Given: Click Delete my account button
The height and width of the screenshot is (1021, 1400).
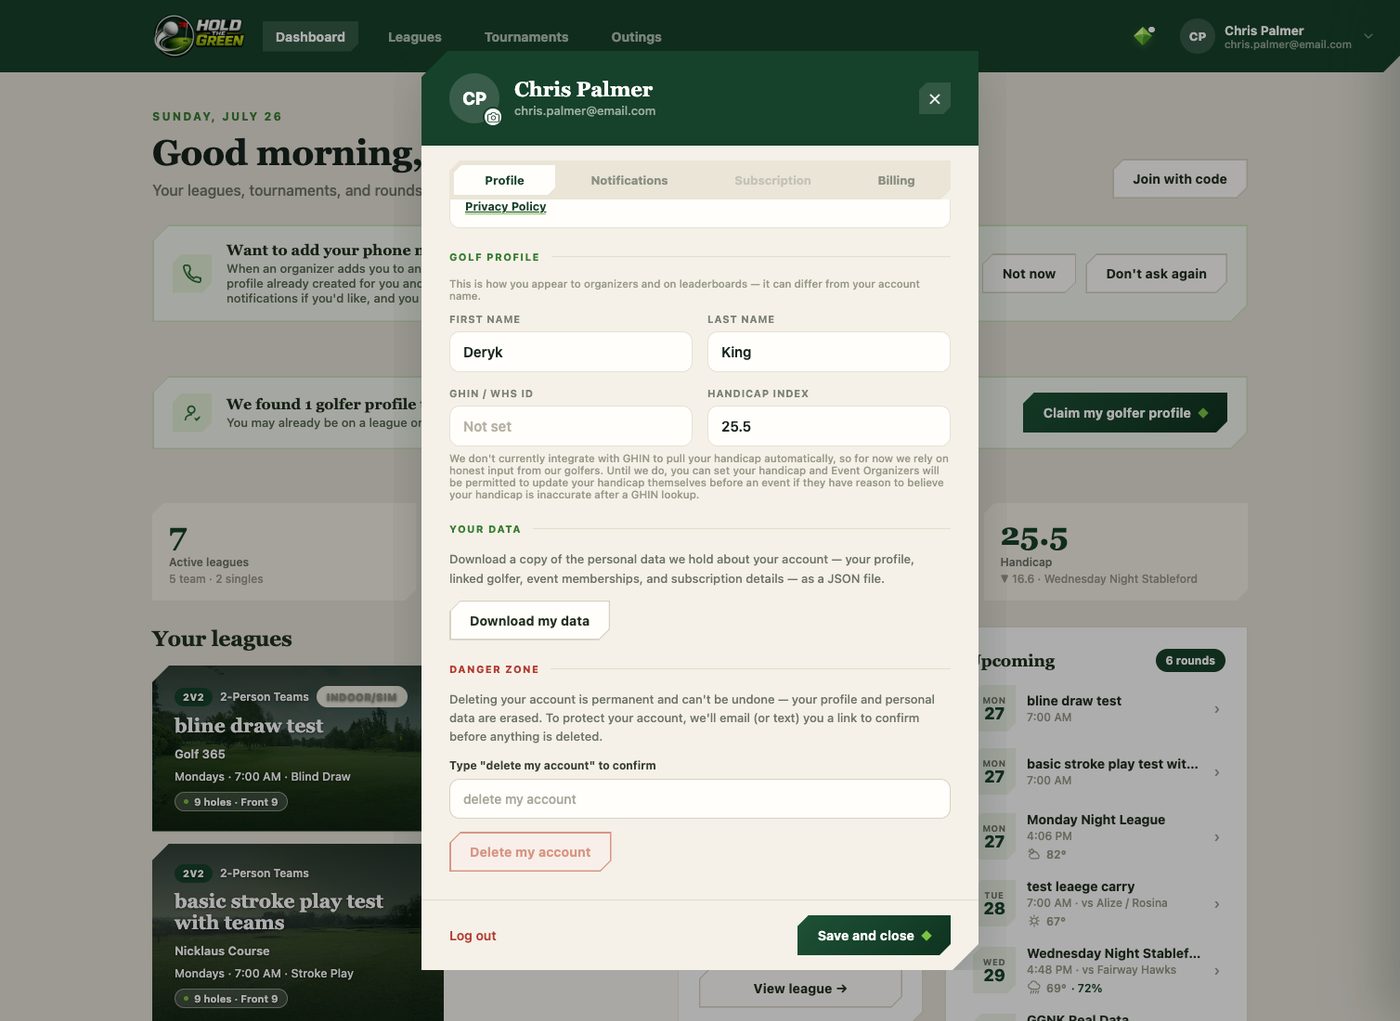Looking at the screenshot, I should (530, 852).
